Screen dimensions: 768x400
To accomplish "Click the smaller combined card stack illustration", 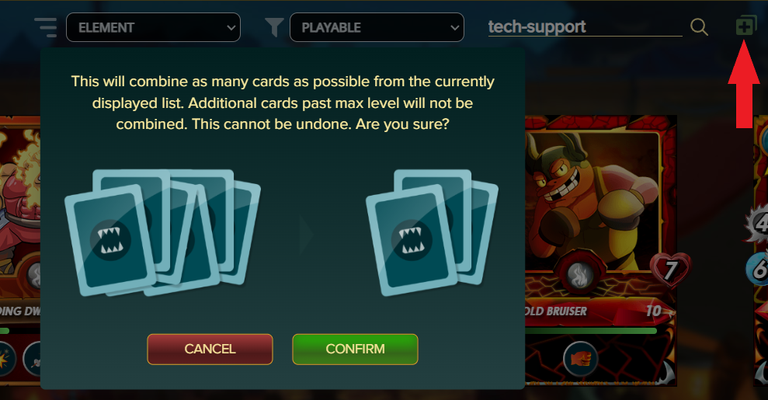I will point(432,233).
